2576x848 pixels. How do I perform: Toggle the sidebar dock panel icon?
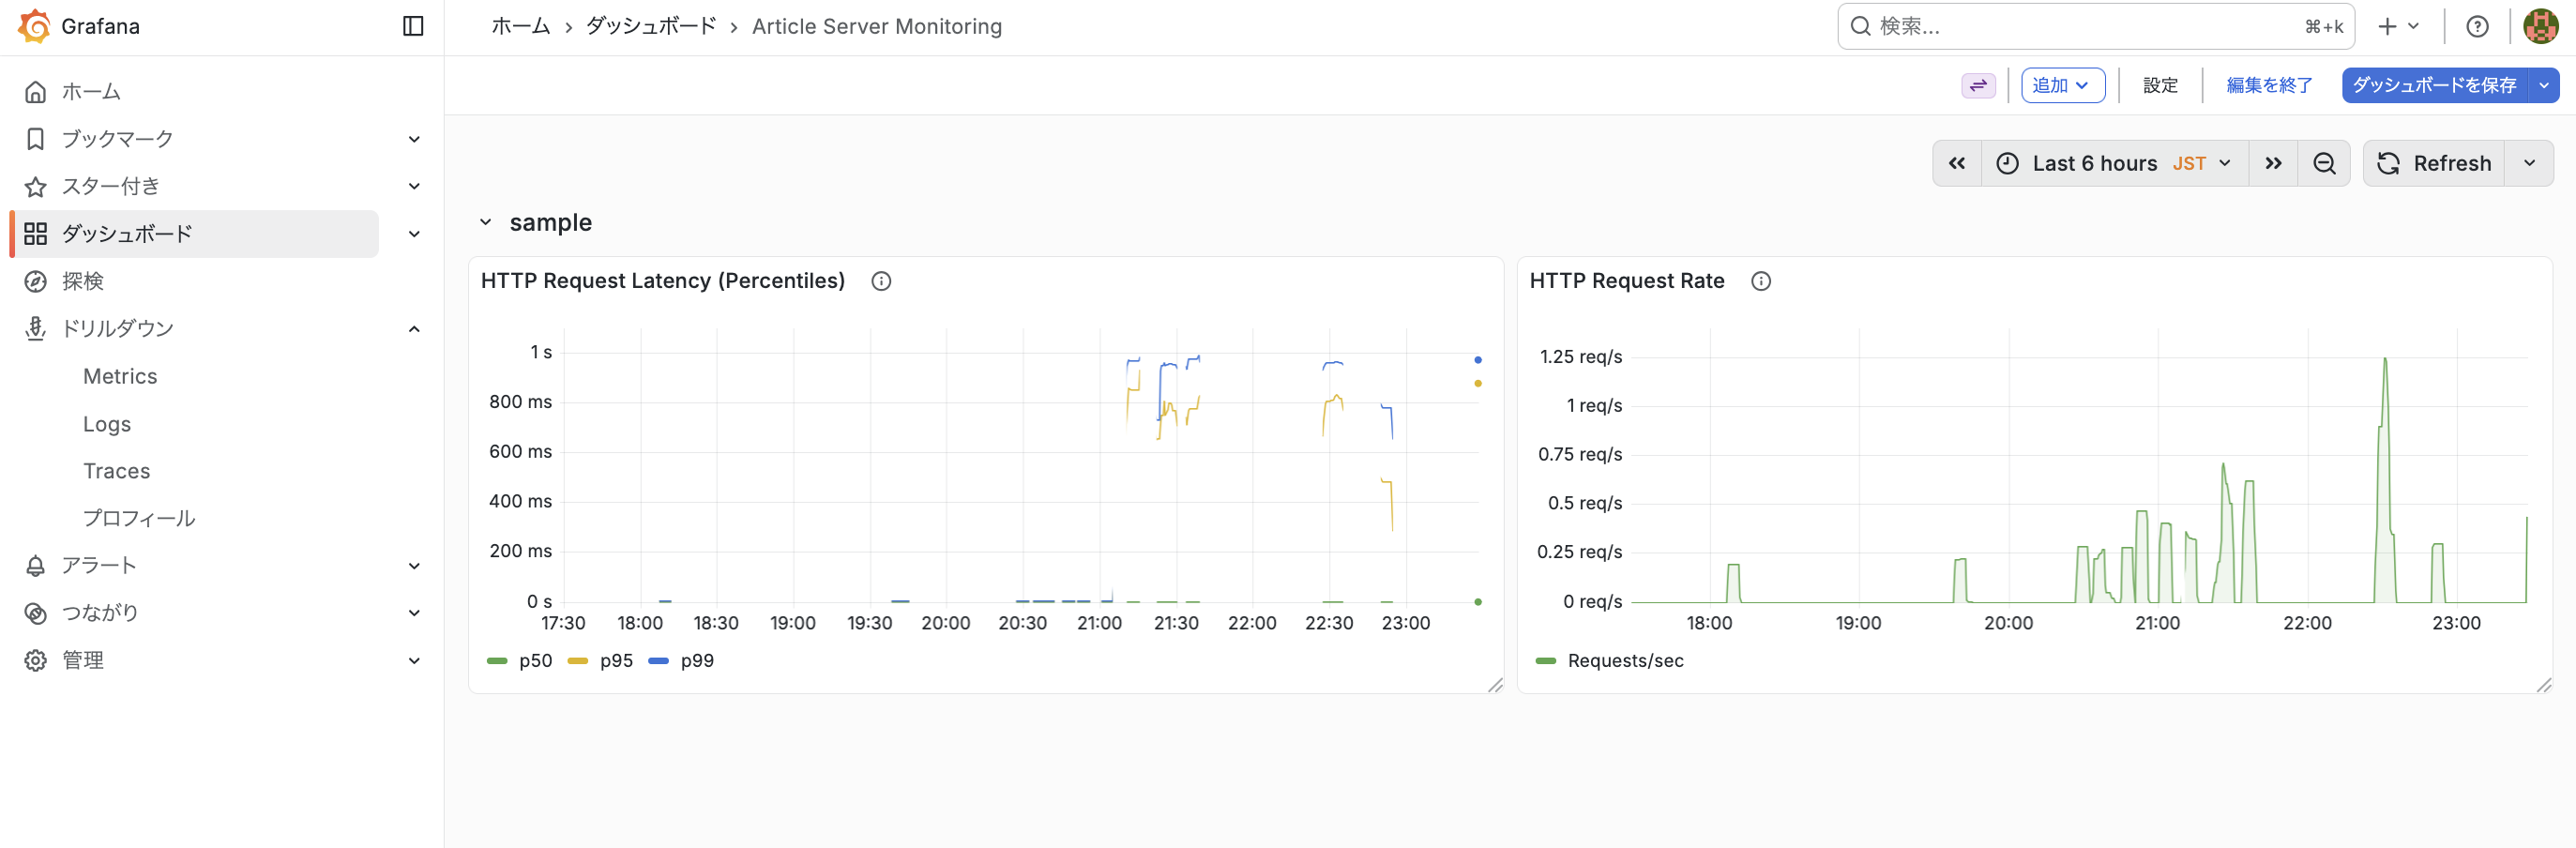[413, 26]
